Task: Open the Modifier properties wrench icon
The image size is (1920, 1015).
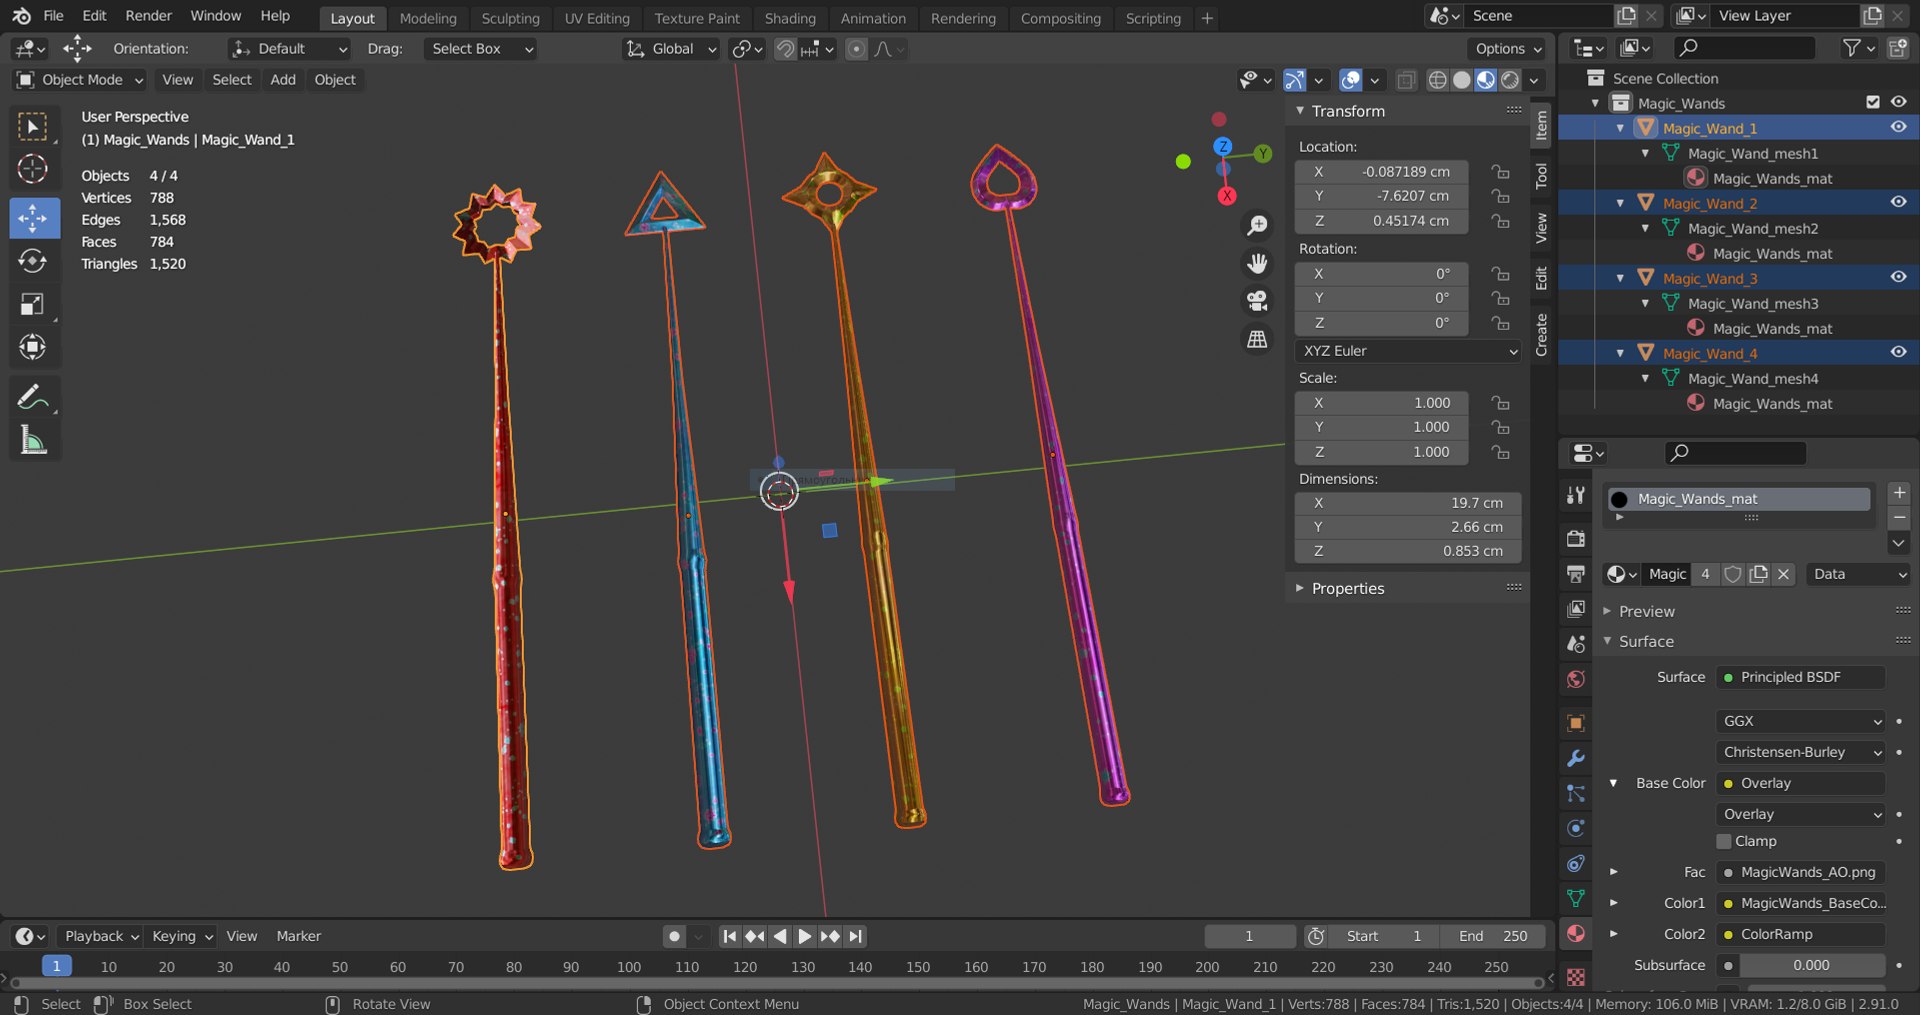Action: (x=1576, y=758)
